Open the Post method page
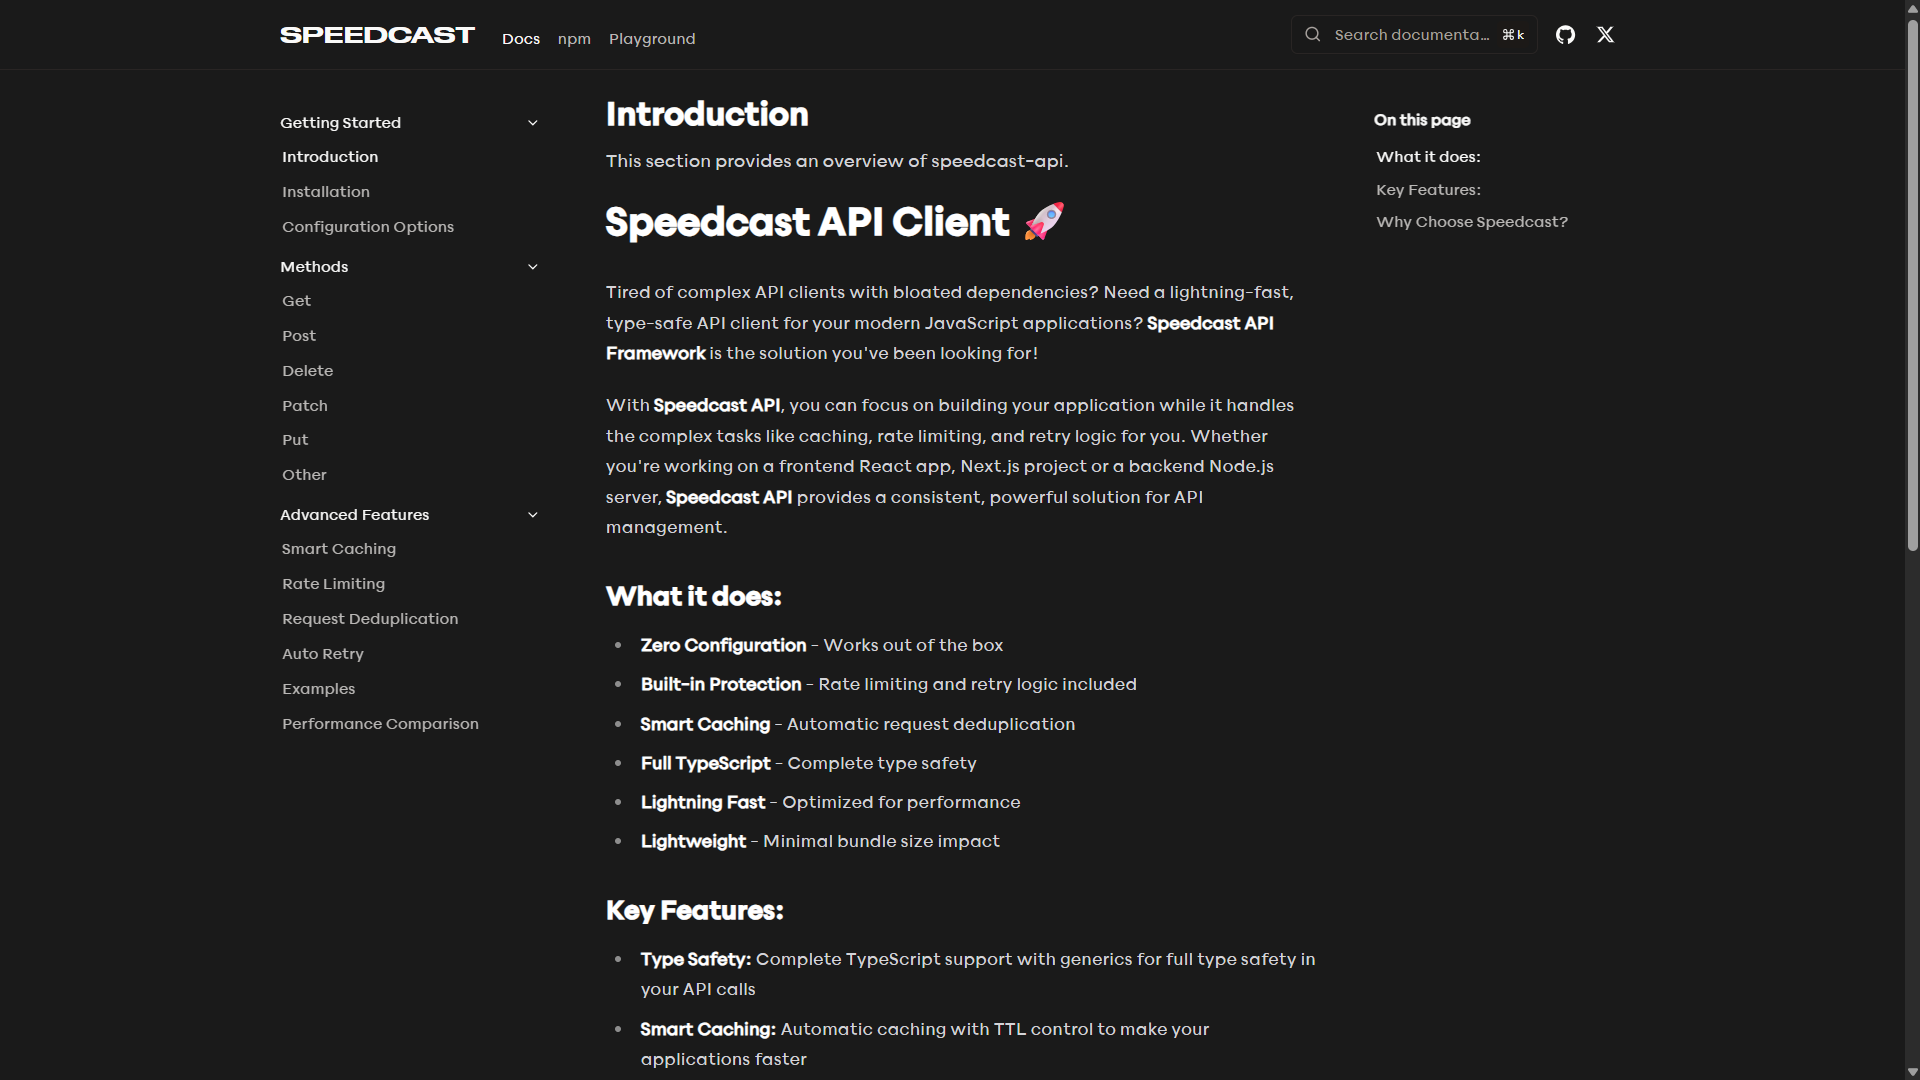Viewport: 1920px width, 1080px height. click(299, 336)
